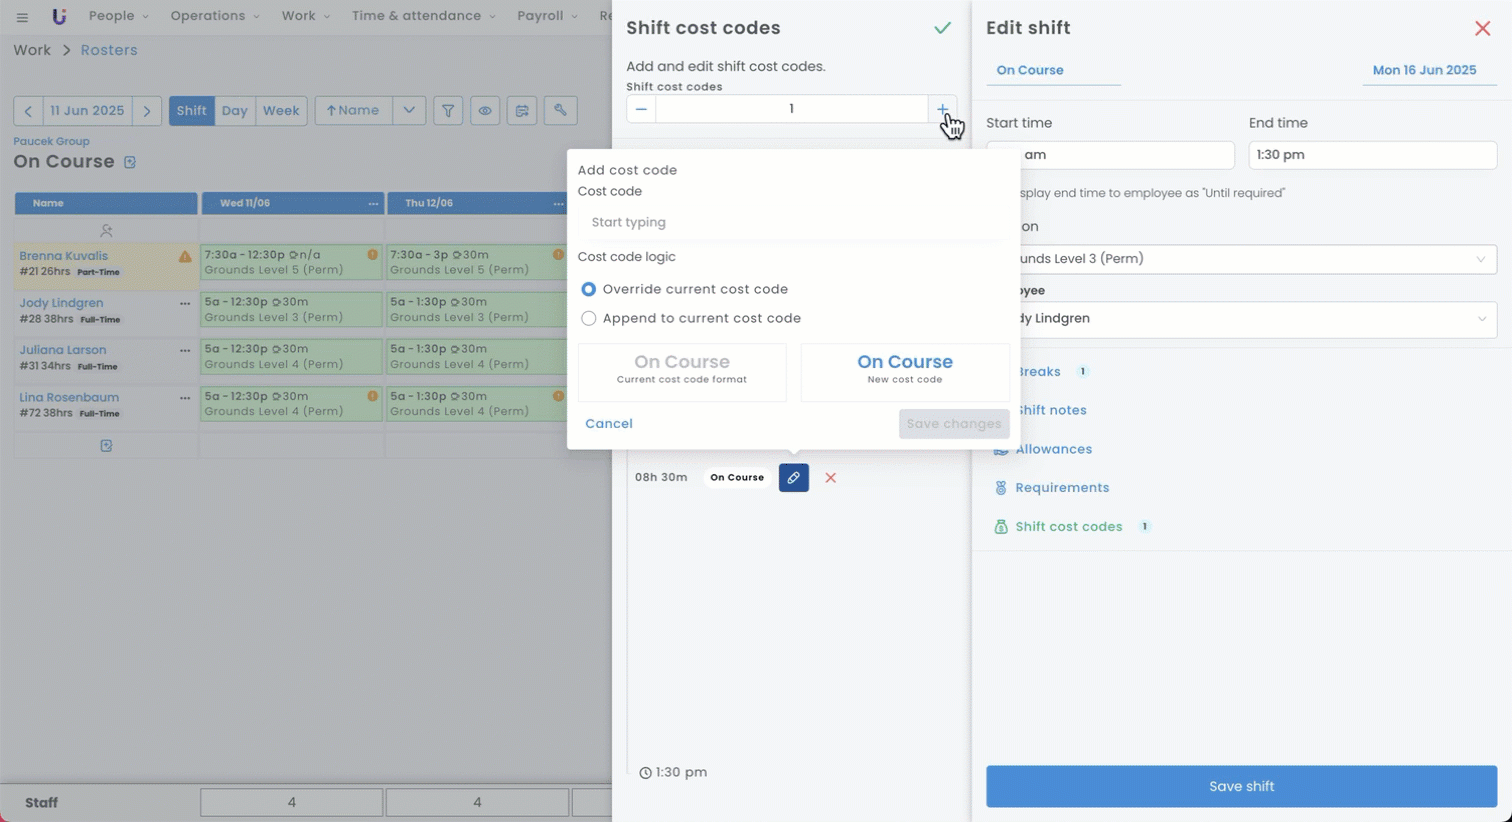The width and height of the screenshot is (1512, 822).
Task: Increase shift cost codes with plus button
Action: 942,109
